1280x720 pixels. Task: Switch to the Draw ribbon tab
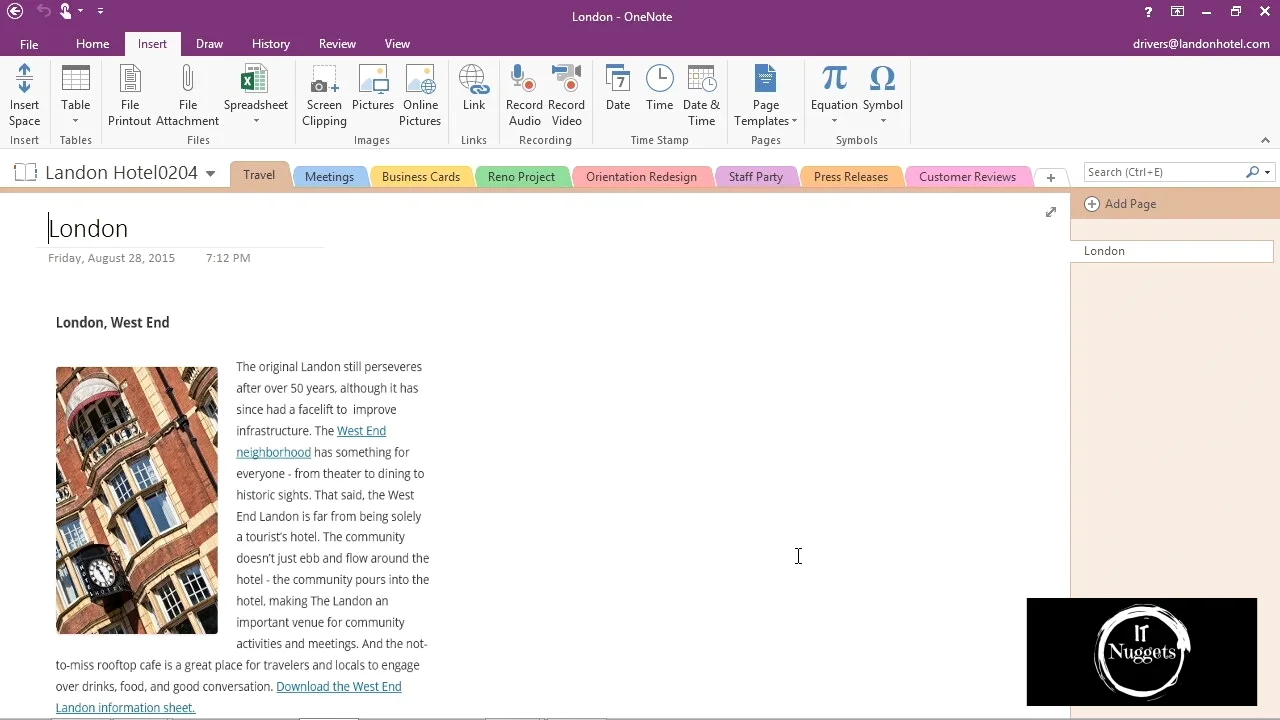point(209,44)
